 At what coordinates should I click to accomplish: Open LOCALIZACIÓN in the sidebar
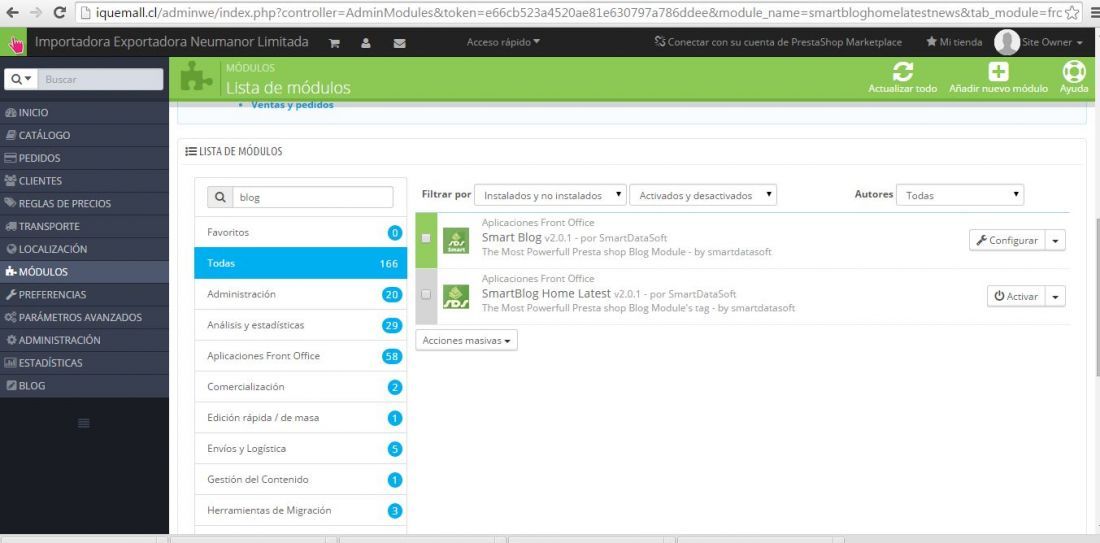(84, 249)
